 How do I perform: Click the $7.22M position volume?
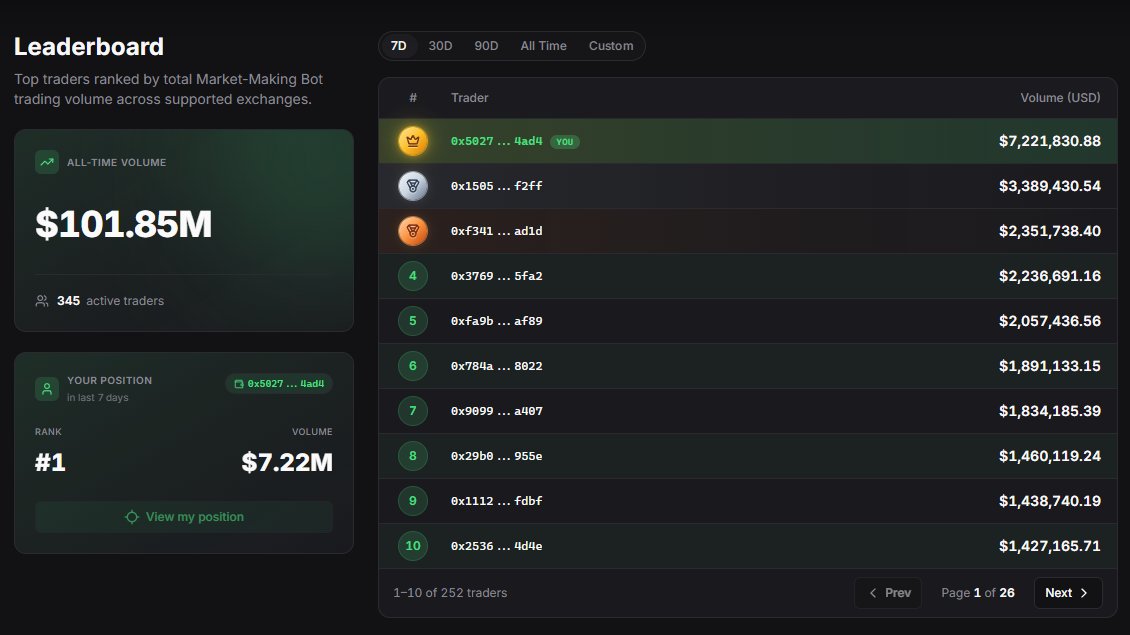point(287,462)
